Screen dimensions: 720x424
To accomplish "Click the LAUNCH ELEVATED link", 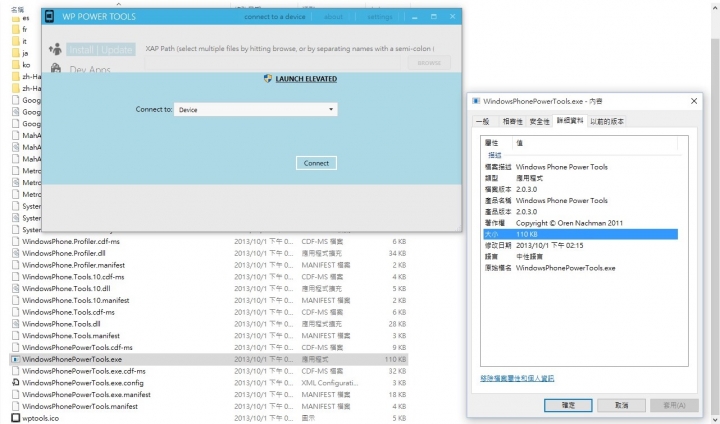I will (x=306, y=79).
